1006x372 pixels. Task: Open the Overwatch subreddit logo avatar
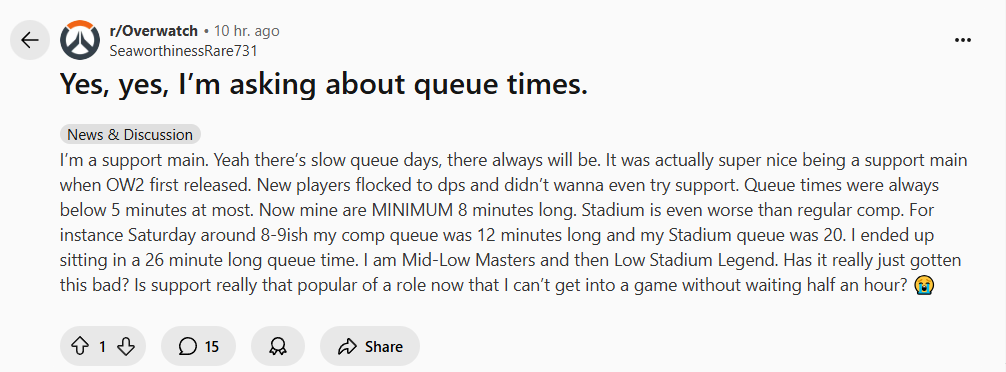coord(80,40)
